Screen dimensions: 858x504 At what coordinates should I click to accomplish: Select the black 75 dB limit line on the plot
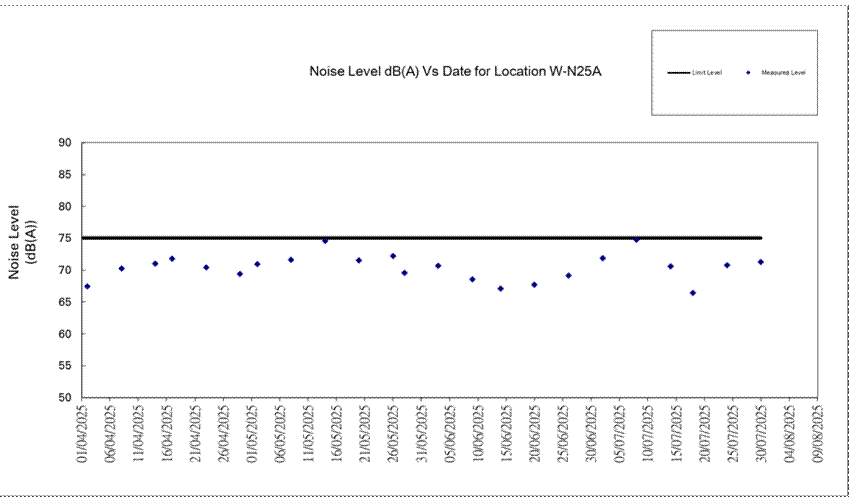(x=450, y=238)
